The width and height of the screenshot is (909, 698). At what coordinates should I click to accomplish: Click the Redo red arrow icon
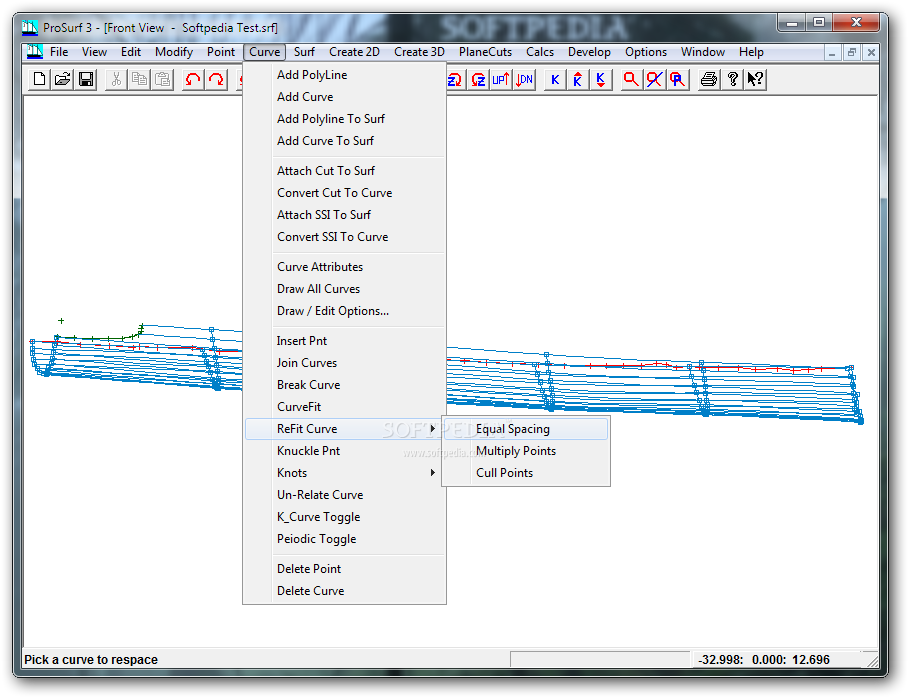coord(216,79)
